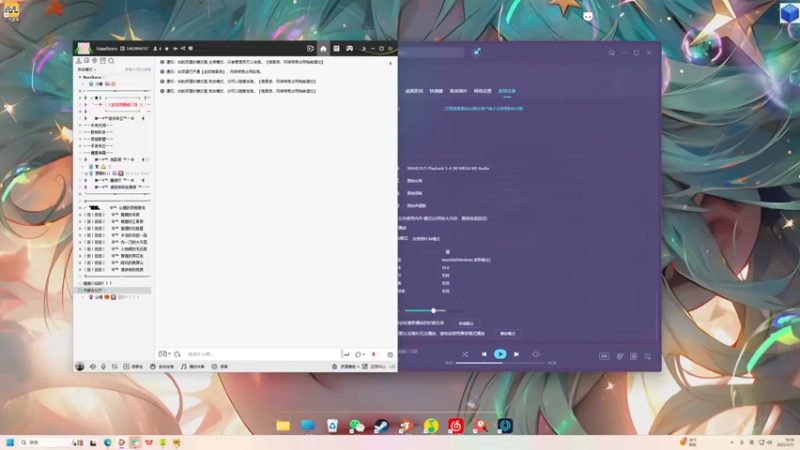Click the sound quality badge at player bottom-right
800x450 pixels.
(x=604, y=356)
